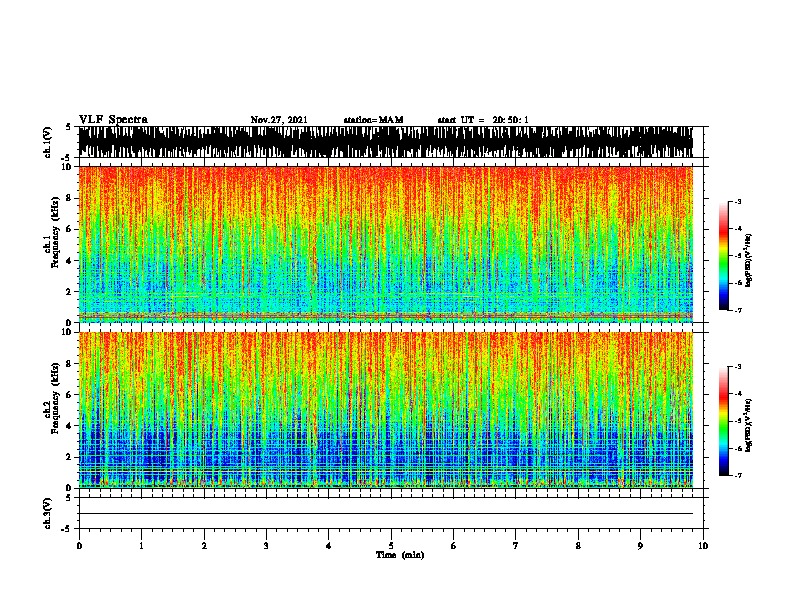Screen dimensions: 792x612
Task: Click the "-5" tick on ch.3(V) axis
Action: (x=67, y=529)
